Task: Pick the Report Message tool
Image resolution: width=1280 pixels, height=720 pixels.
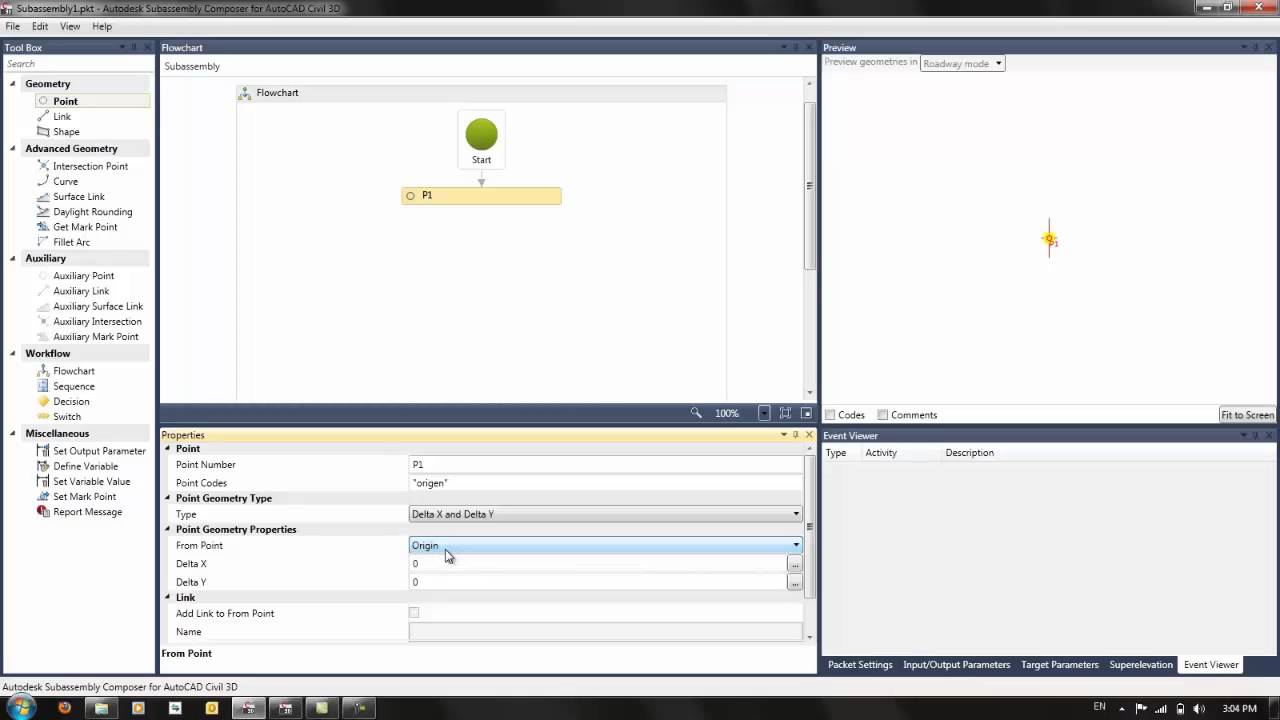Action: coord(87,511)
